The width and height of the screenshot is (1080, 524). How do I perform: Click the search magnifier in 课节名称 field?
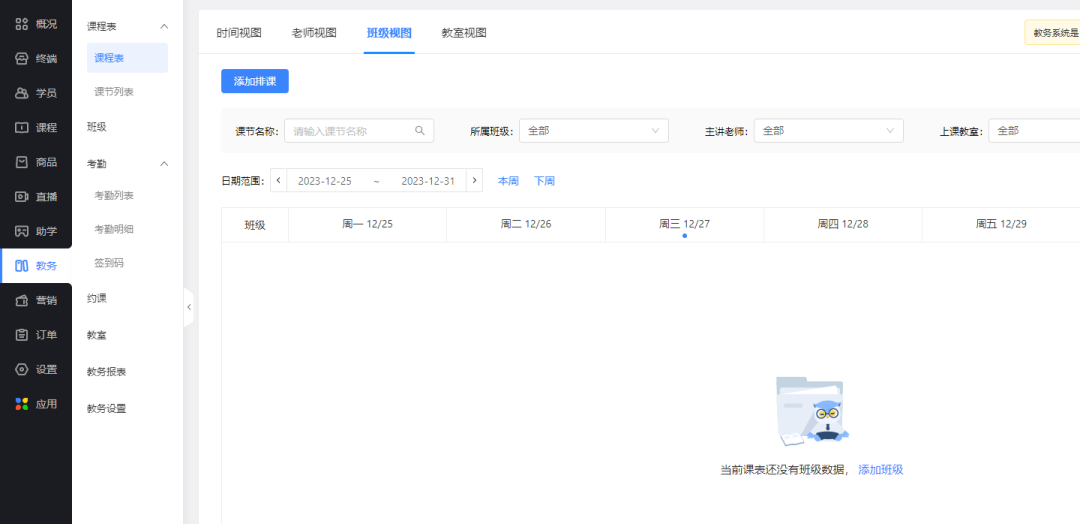[421, 130]
